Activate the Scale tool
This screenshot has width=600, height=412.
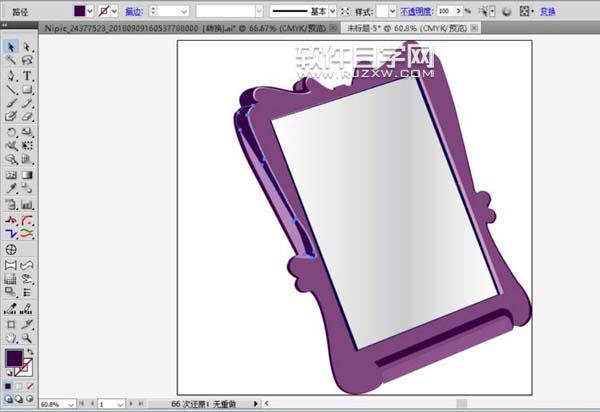pos(27,132)
